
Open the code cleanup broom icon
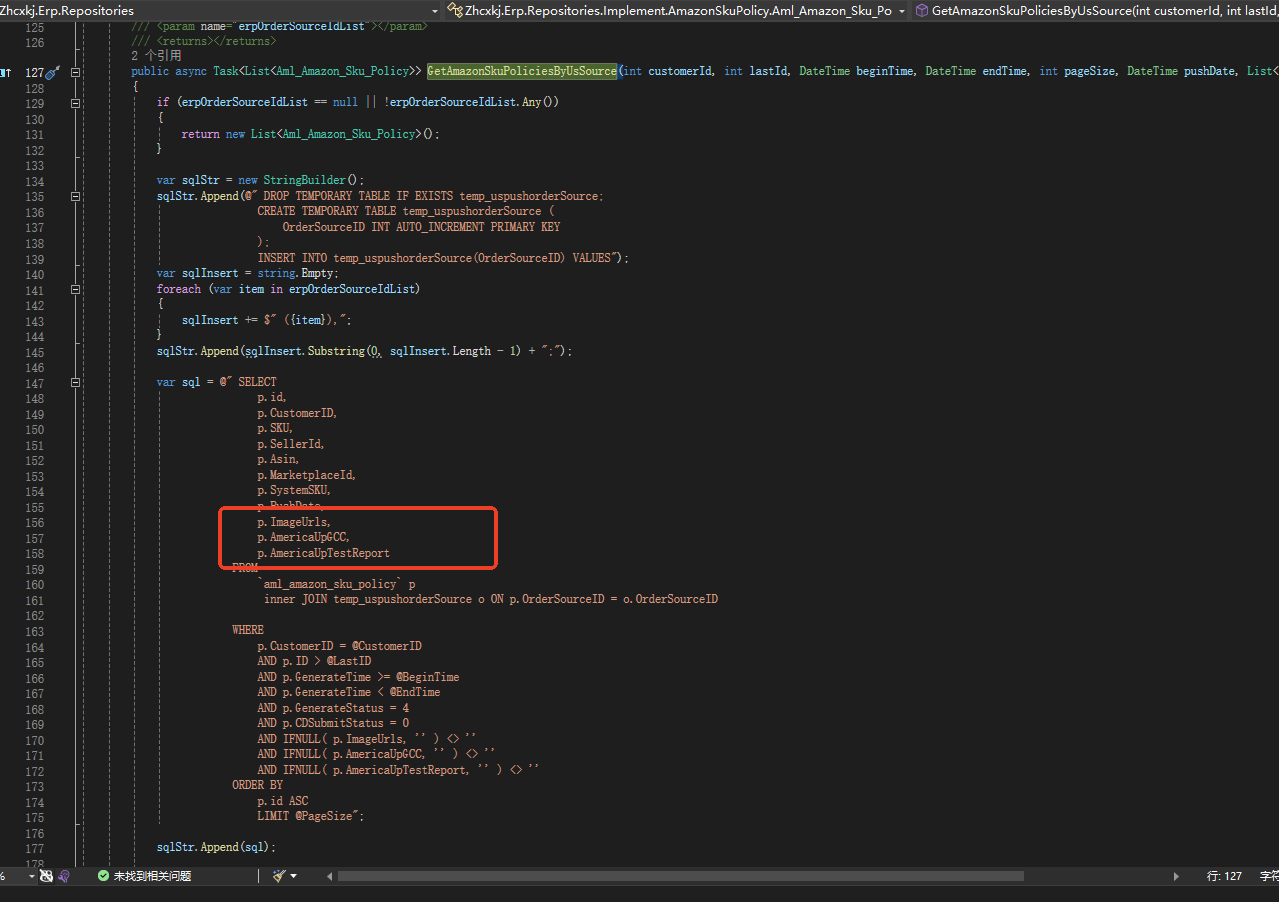[279, 876]
